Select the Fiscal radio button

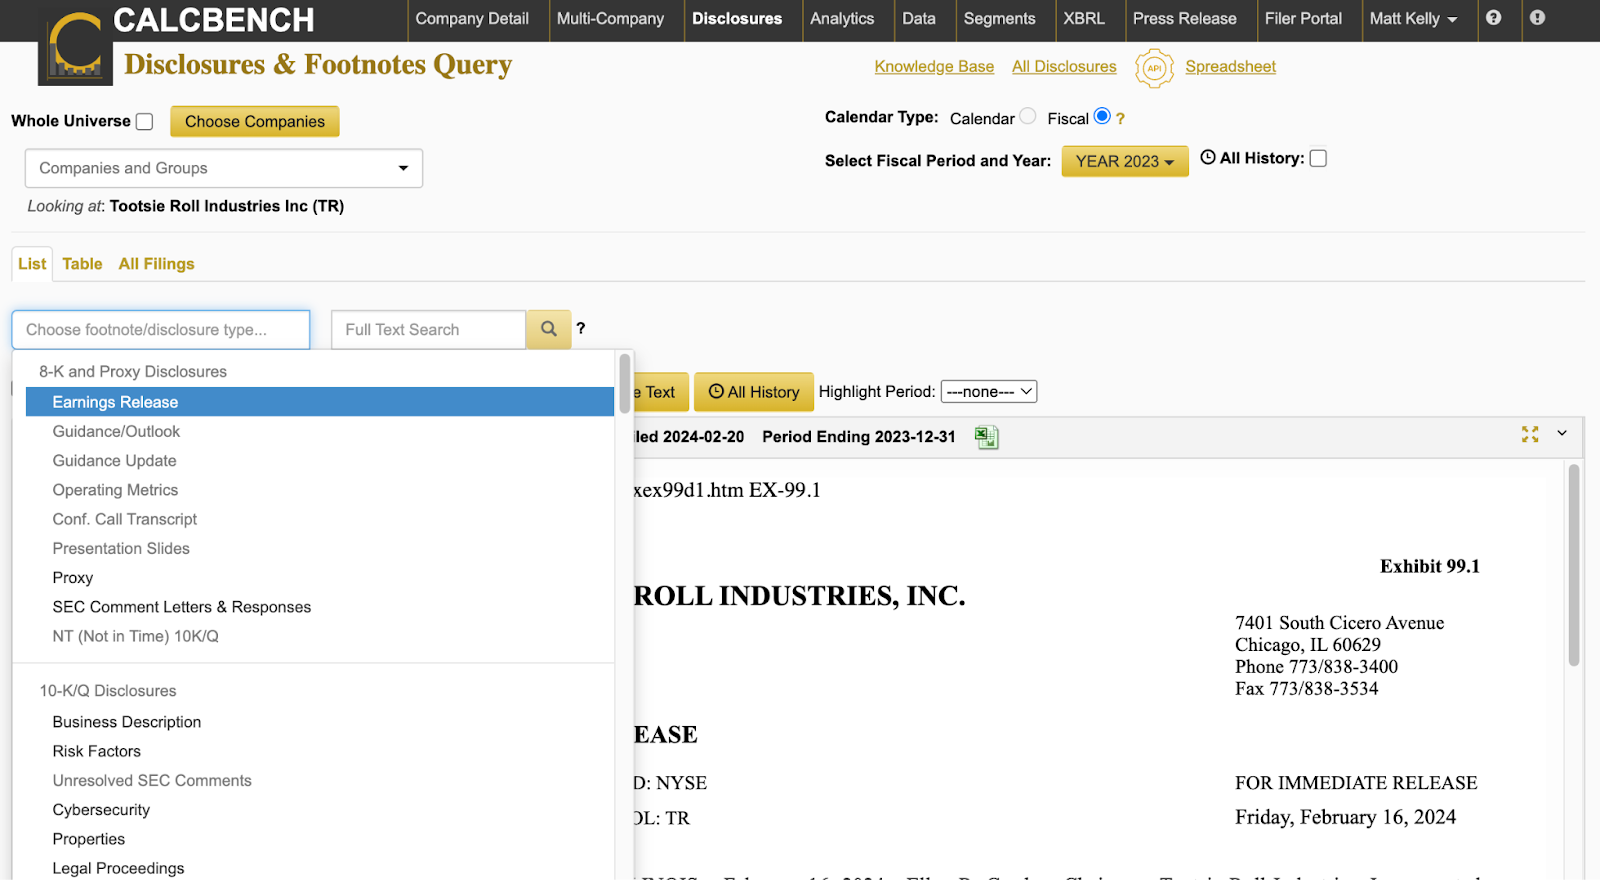(x=1102, y=116)
